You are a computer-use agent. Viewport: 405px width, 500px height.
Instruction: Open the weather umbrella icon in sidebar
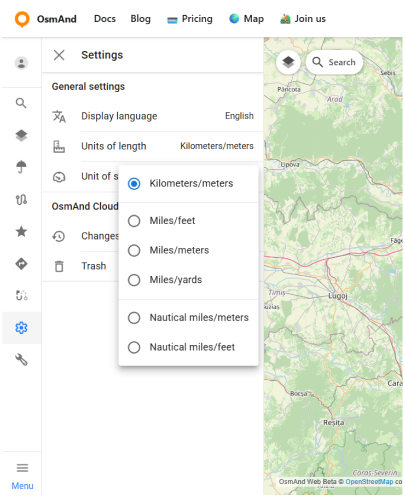point(21,167)
